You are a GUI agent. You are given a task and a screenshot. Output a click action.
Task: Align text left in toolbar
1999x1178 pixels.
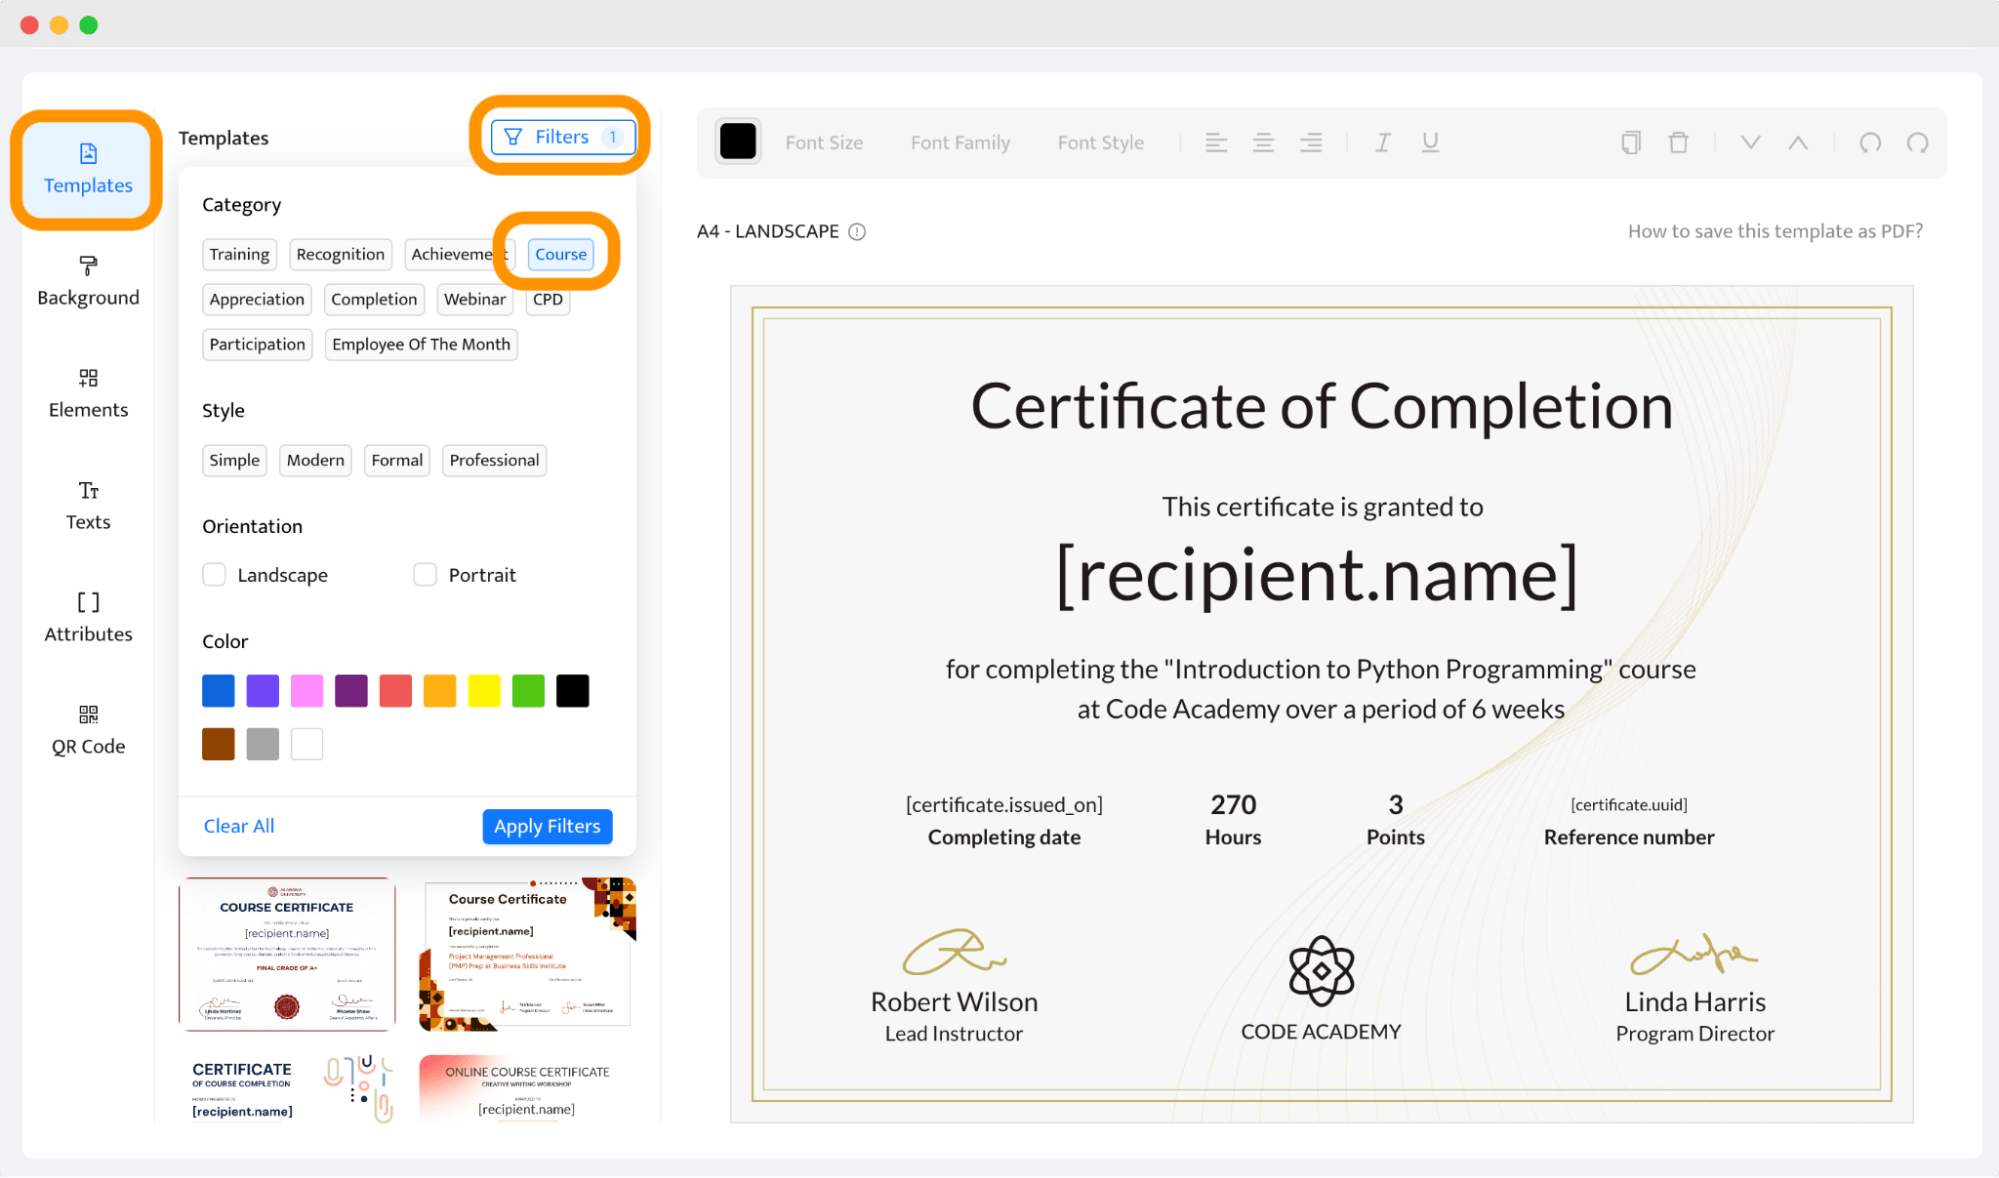pyautogui.click(x=1216, y=143)
